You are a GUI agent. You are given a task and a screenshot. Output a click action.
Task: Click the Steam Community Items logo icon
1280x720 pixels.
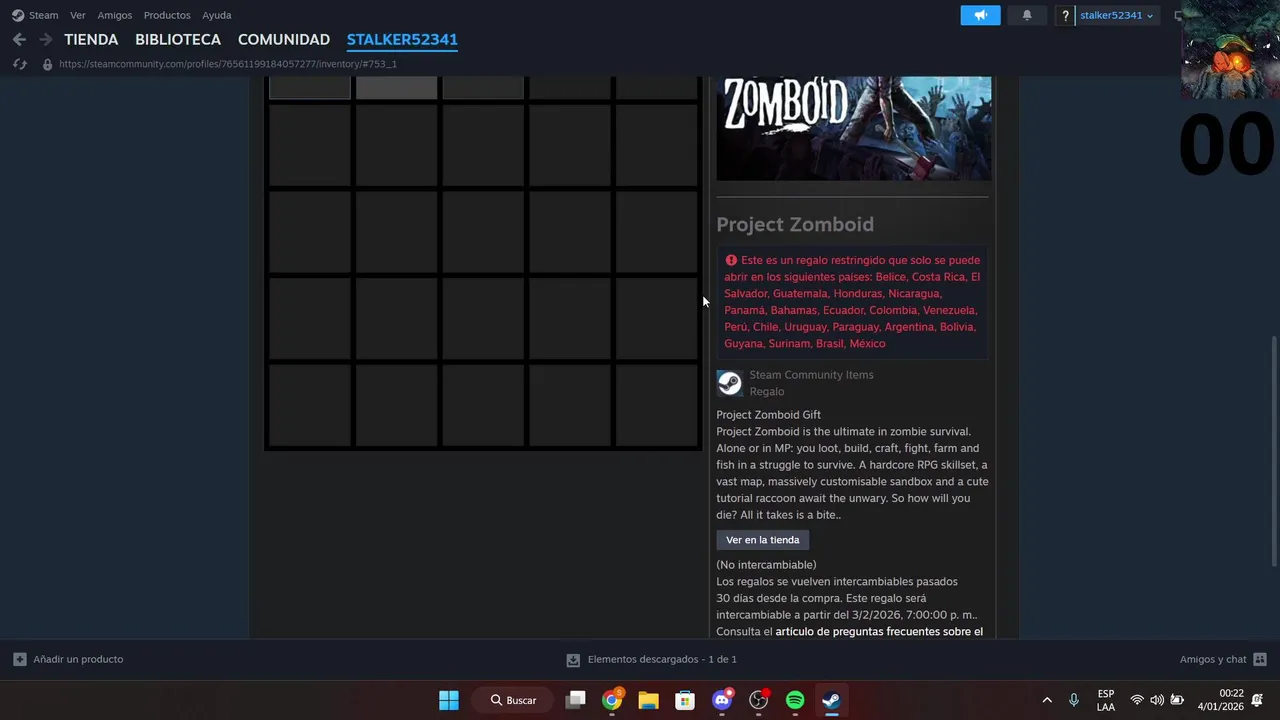point(729,383)
